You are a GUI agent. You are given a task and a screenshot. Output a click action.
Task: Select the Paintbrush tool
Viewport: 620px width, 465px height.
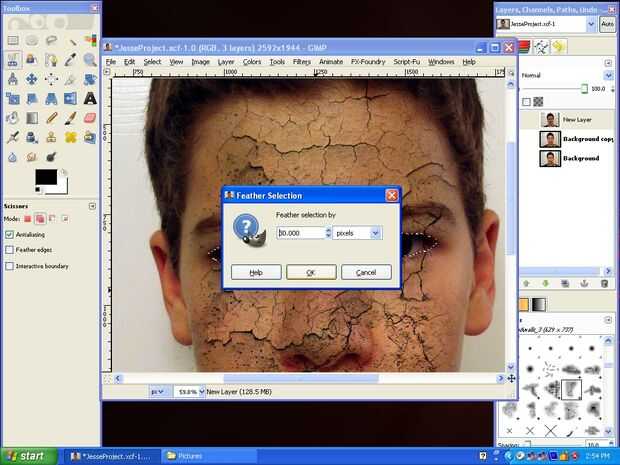point(71,118)
